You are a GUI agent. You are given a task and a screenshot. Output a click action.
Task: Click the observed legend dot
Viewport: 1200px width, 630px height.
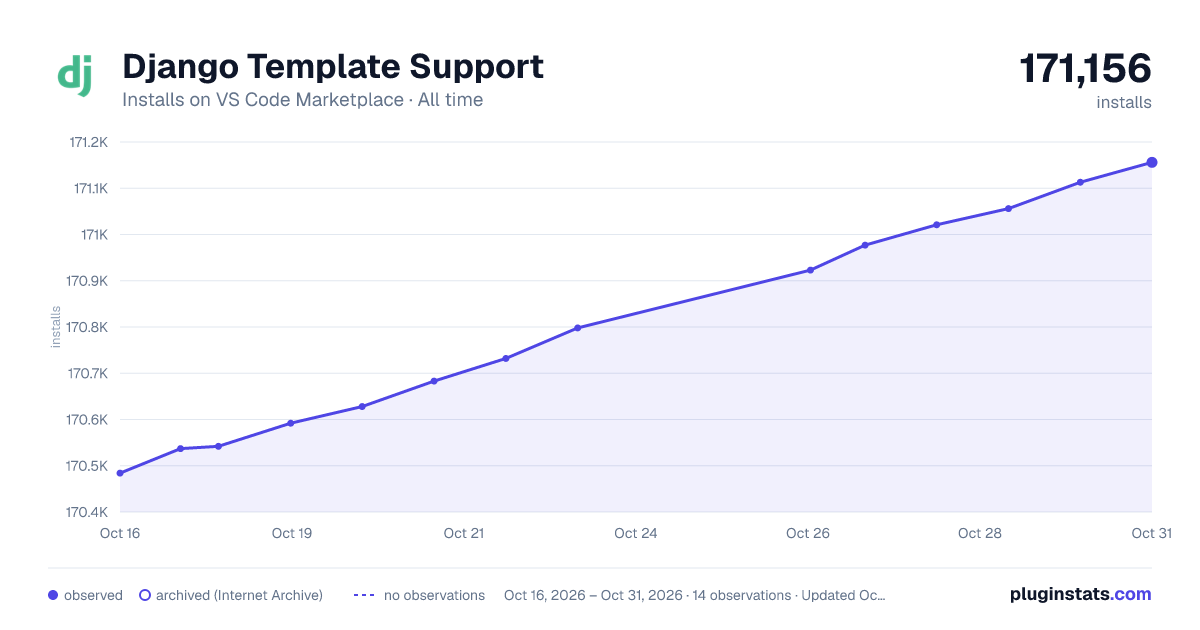tap(53, 595)
